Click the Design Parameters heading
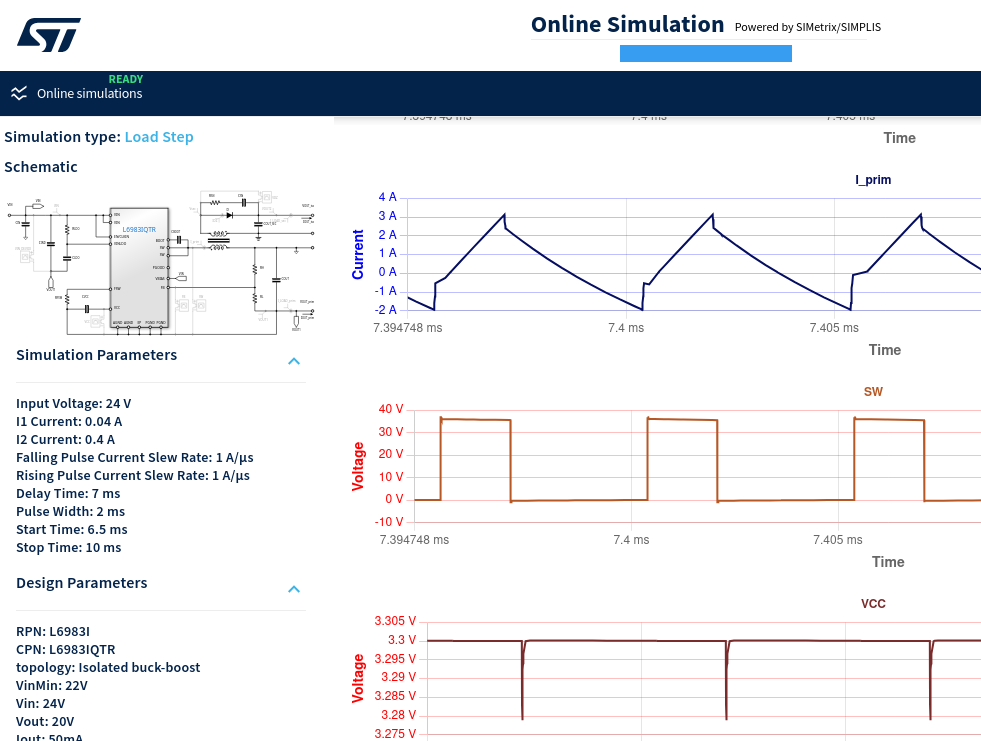Screen dimensions: 981x741 click(x=82, y=583)
